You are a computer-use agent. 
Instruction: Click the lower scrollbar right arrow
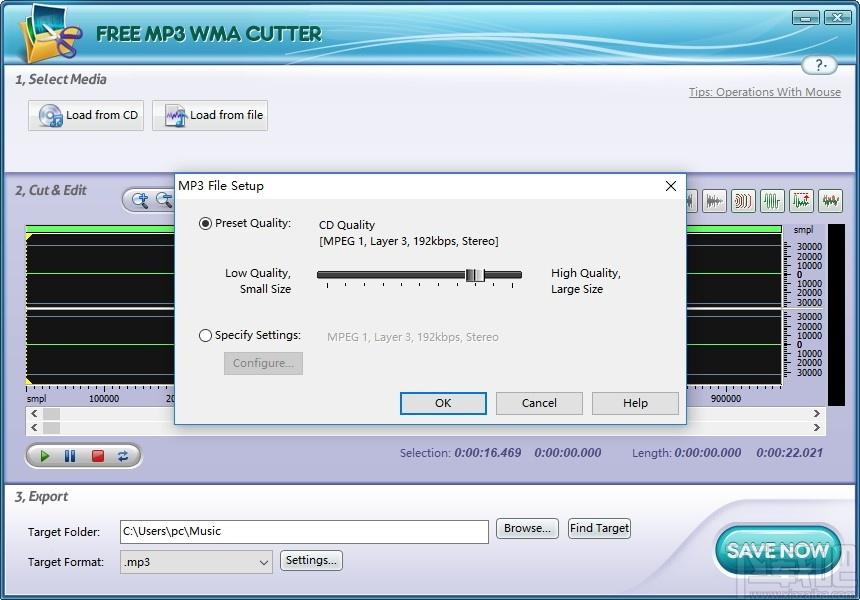coord(817,427)
